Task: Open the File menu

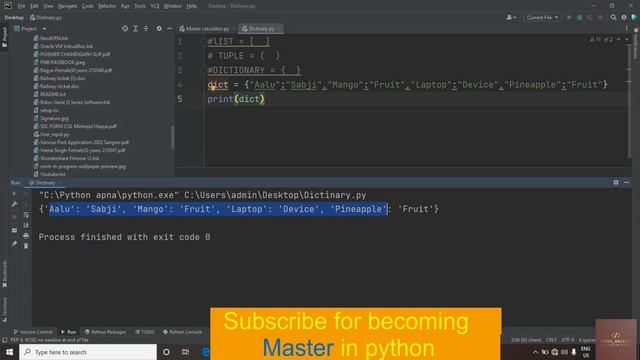Action: pyautogui.click(x=21, y=6)
